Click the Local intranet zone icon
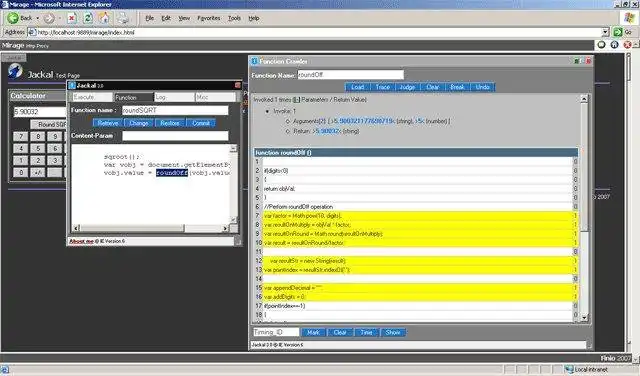This screenshot has height=376, width=640. (569, 370)
